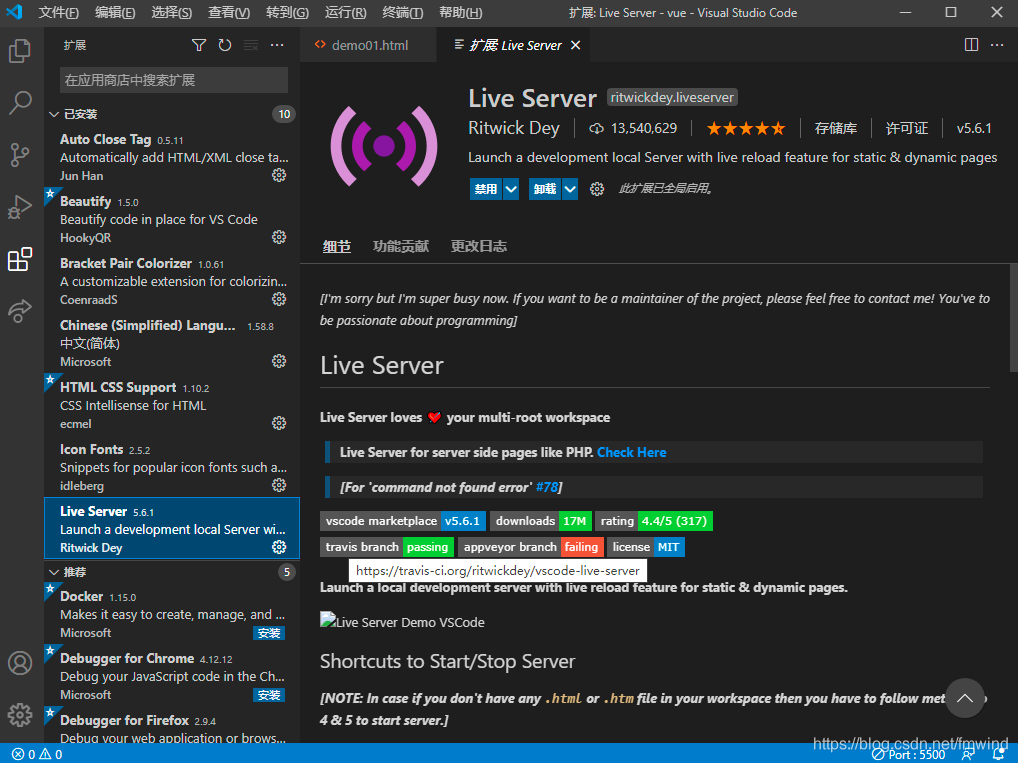Image resolution: width=1018 pixels, height=763 pixels.
Task: Click the Uninstall (卸载) button
Action: pos(545,189)
